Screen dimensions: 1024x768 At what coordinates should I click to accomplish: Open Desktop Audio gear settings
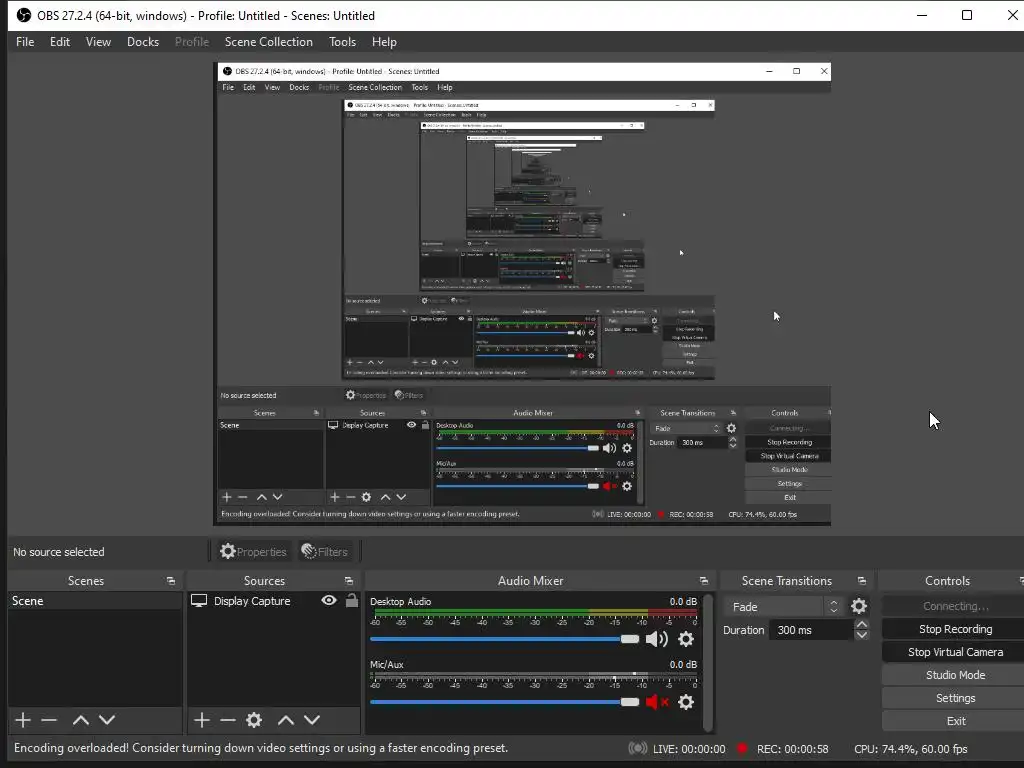point(686,639)
